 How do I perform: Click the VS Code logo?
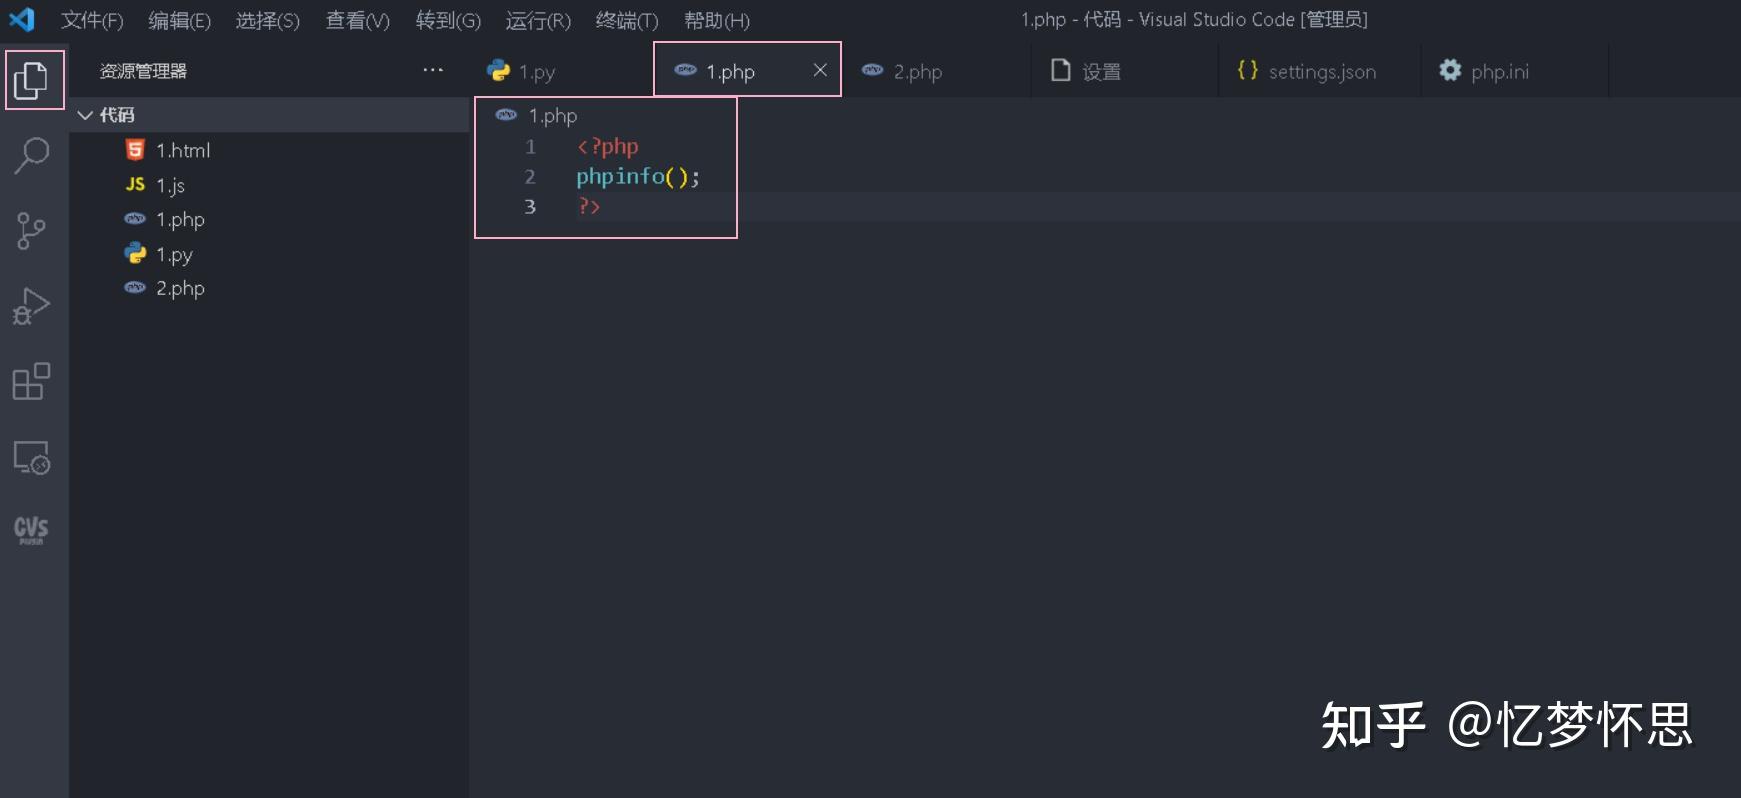pos(22,18)
